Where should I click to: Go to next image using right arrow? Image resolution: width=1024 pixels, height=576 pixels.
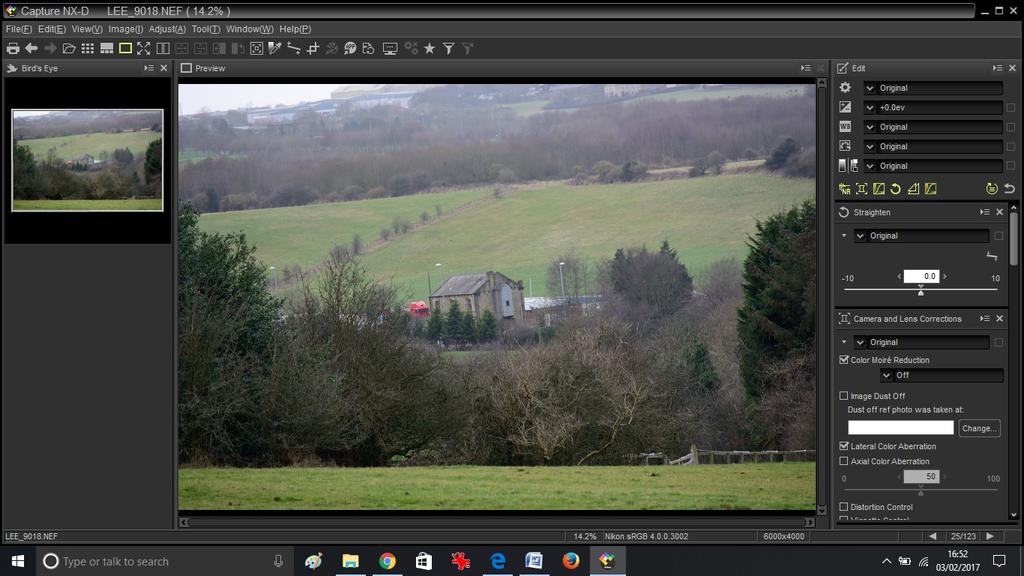click(x=991, y=536)
